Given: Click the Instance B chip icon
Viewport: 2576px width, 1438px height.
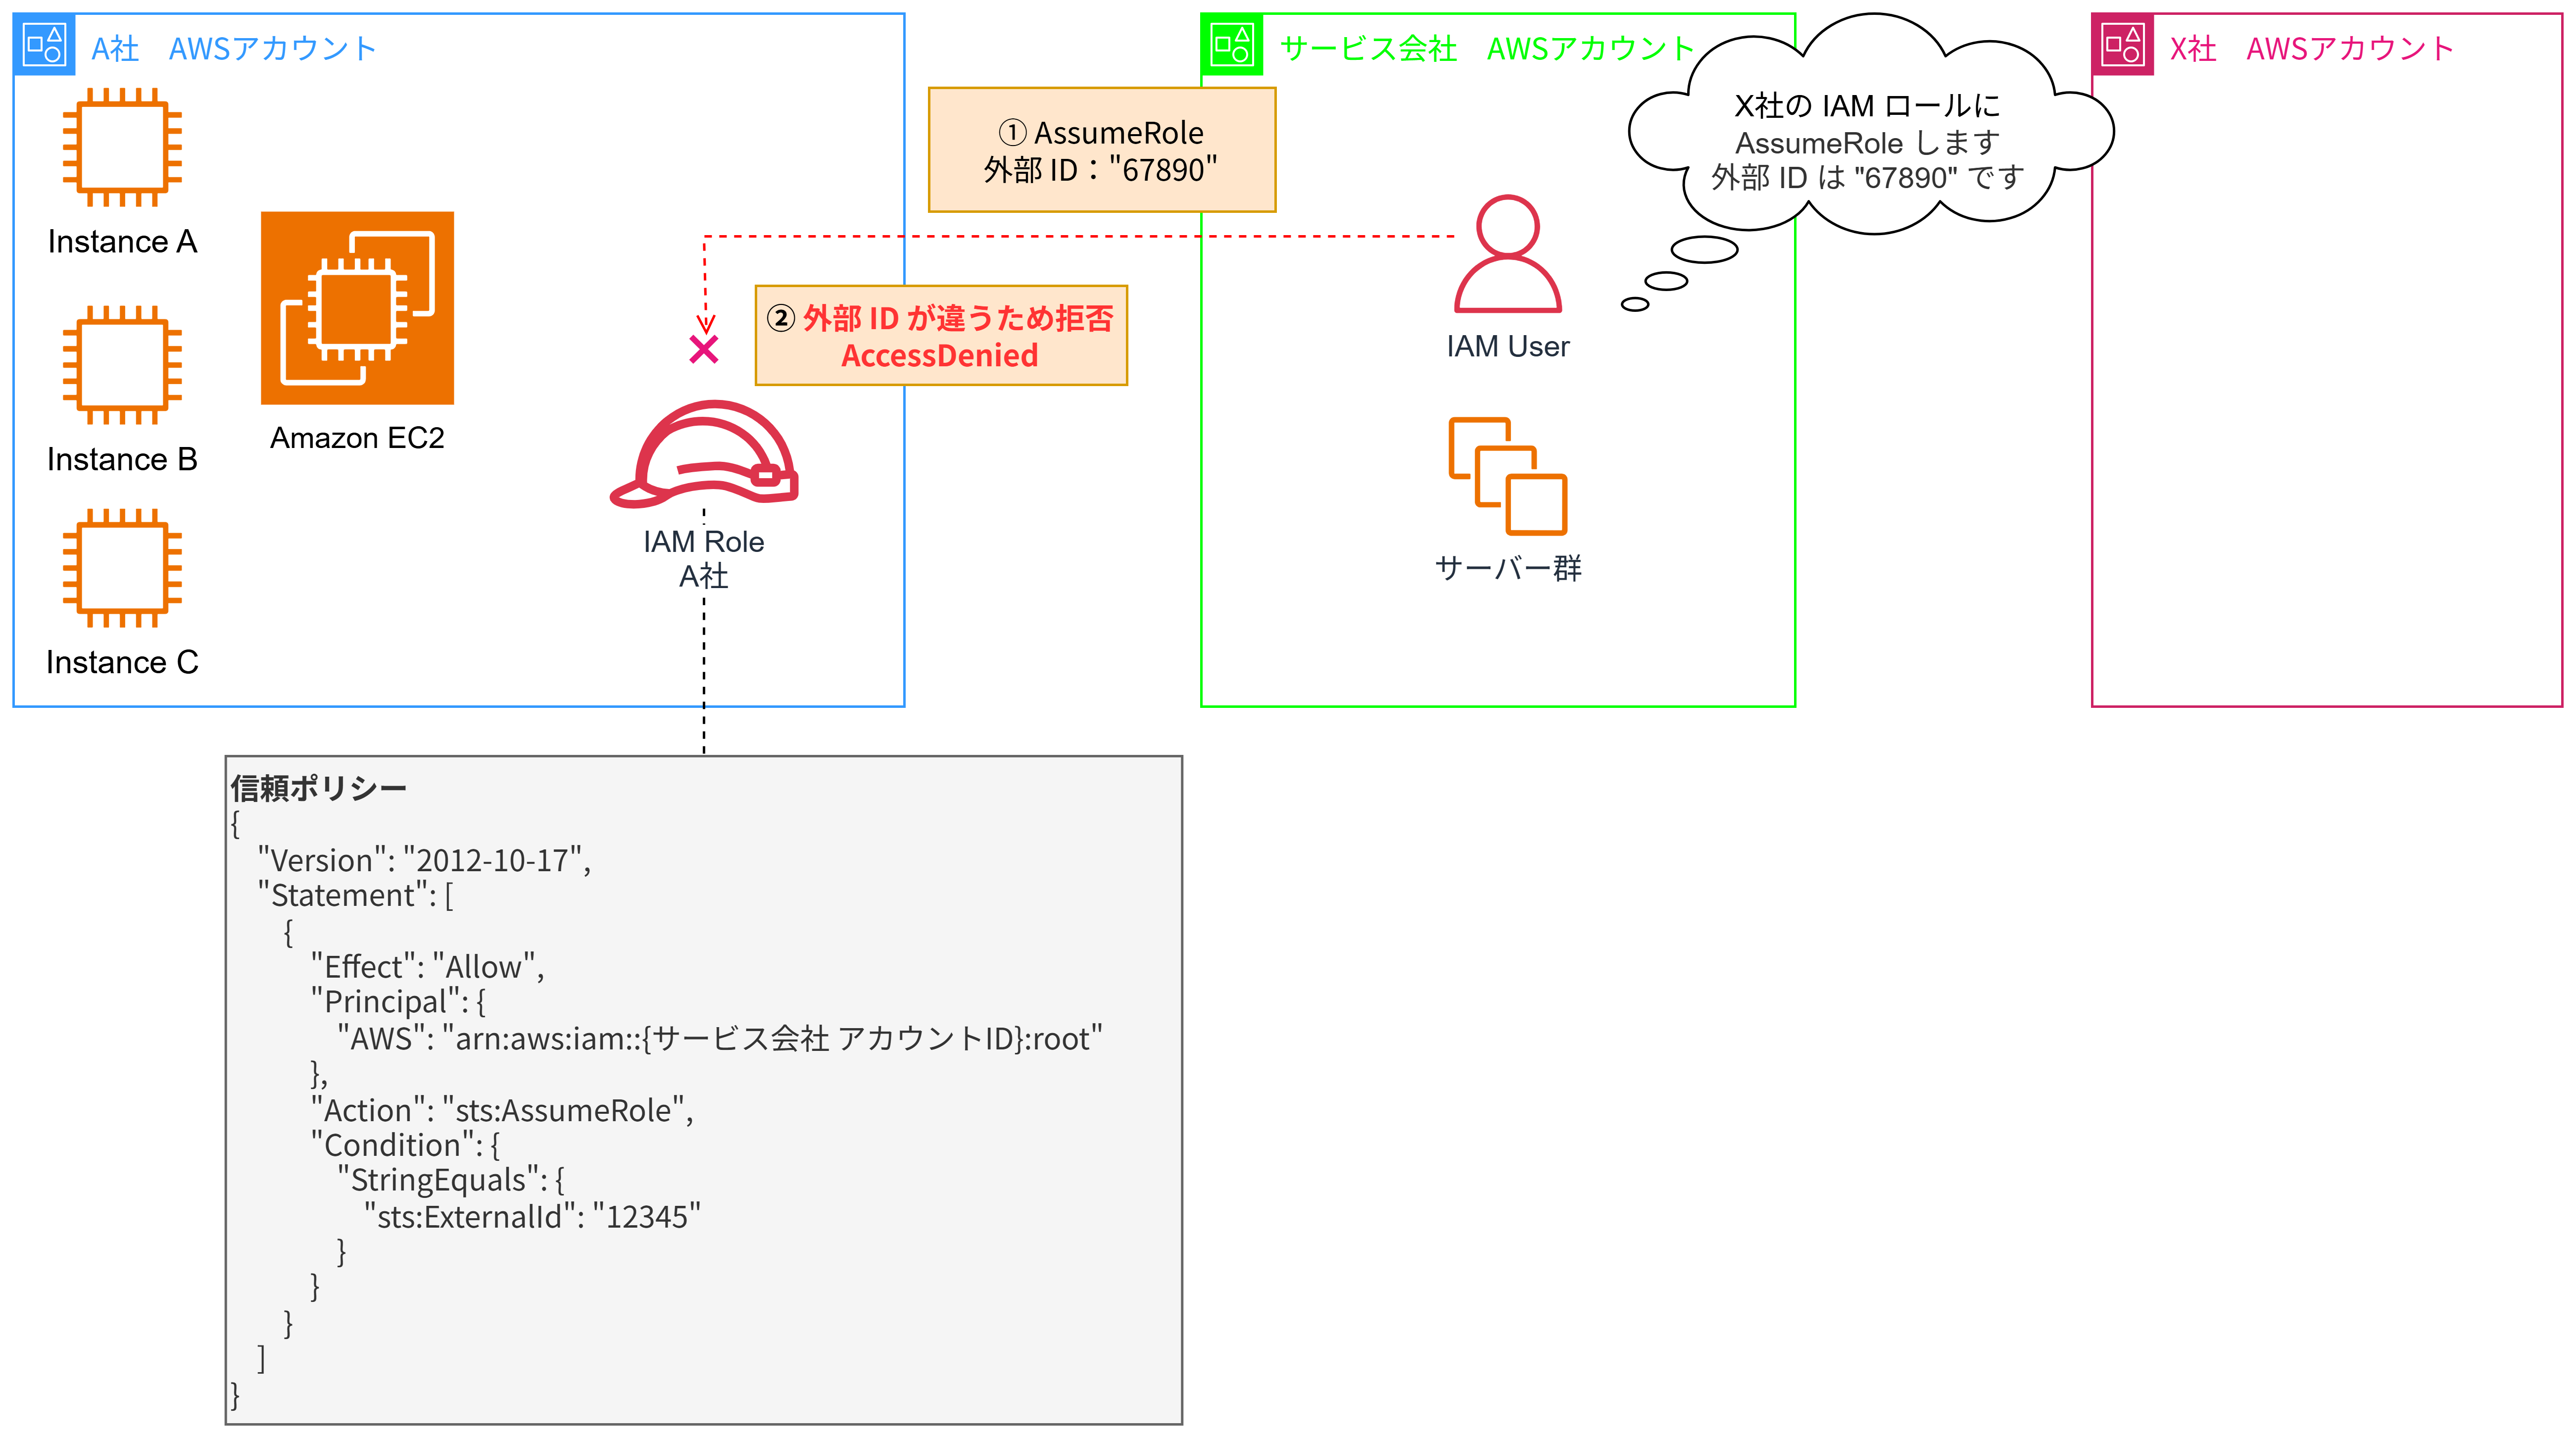Looking at the screenshot, I should [122, 365].
